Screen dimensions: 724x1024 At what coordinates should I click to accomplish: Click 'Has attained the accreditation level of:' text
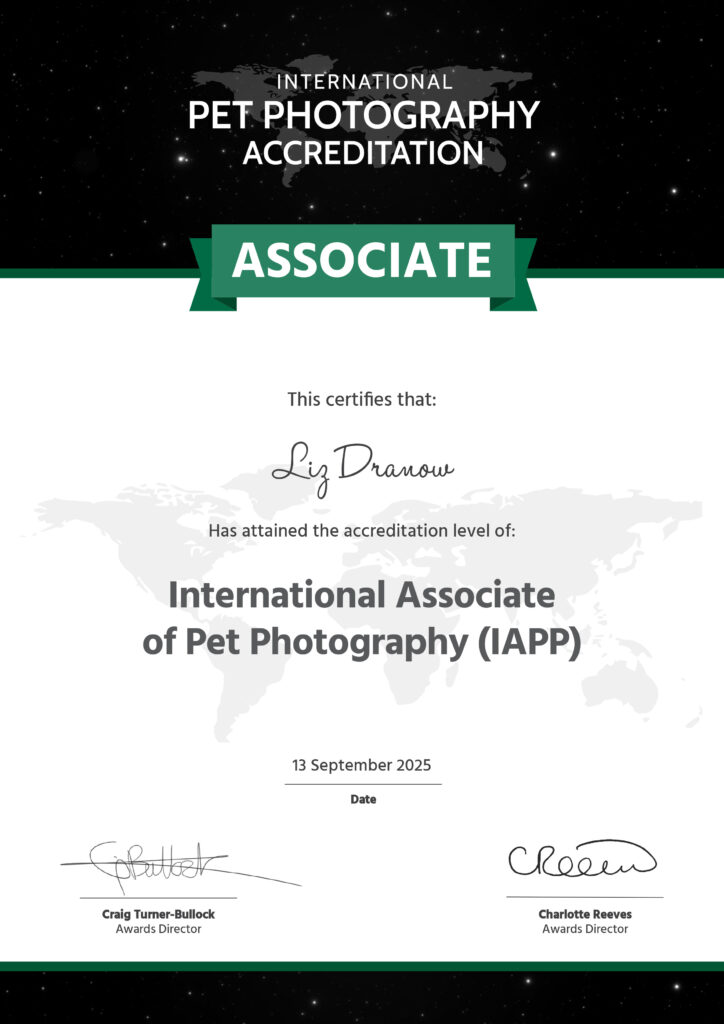point(362,530)
